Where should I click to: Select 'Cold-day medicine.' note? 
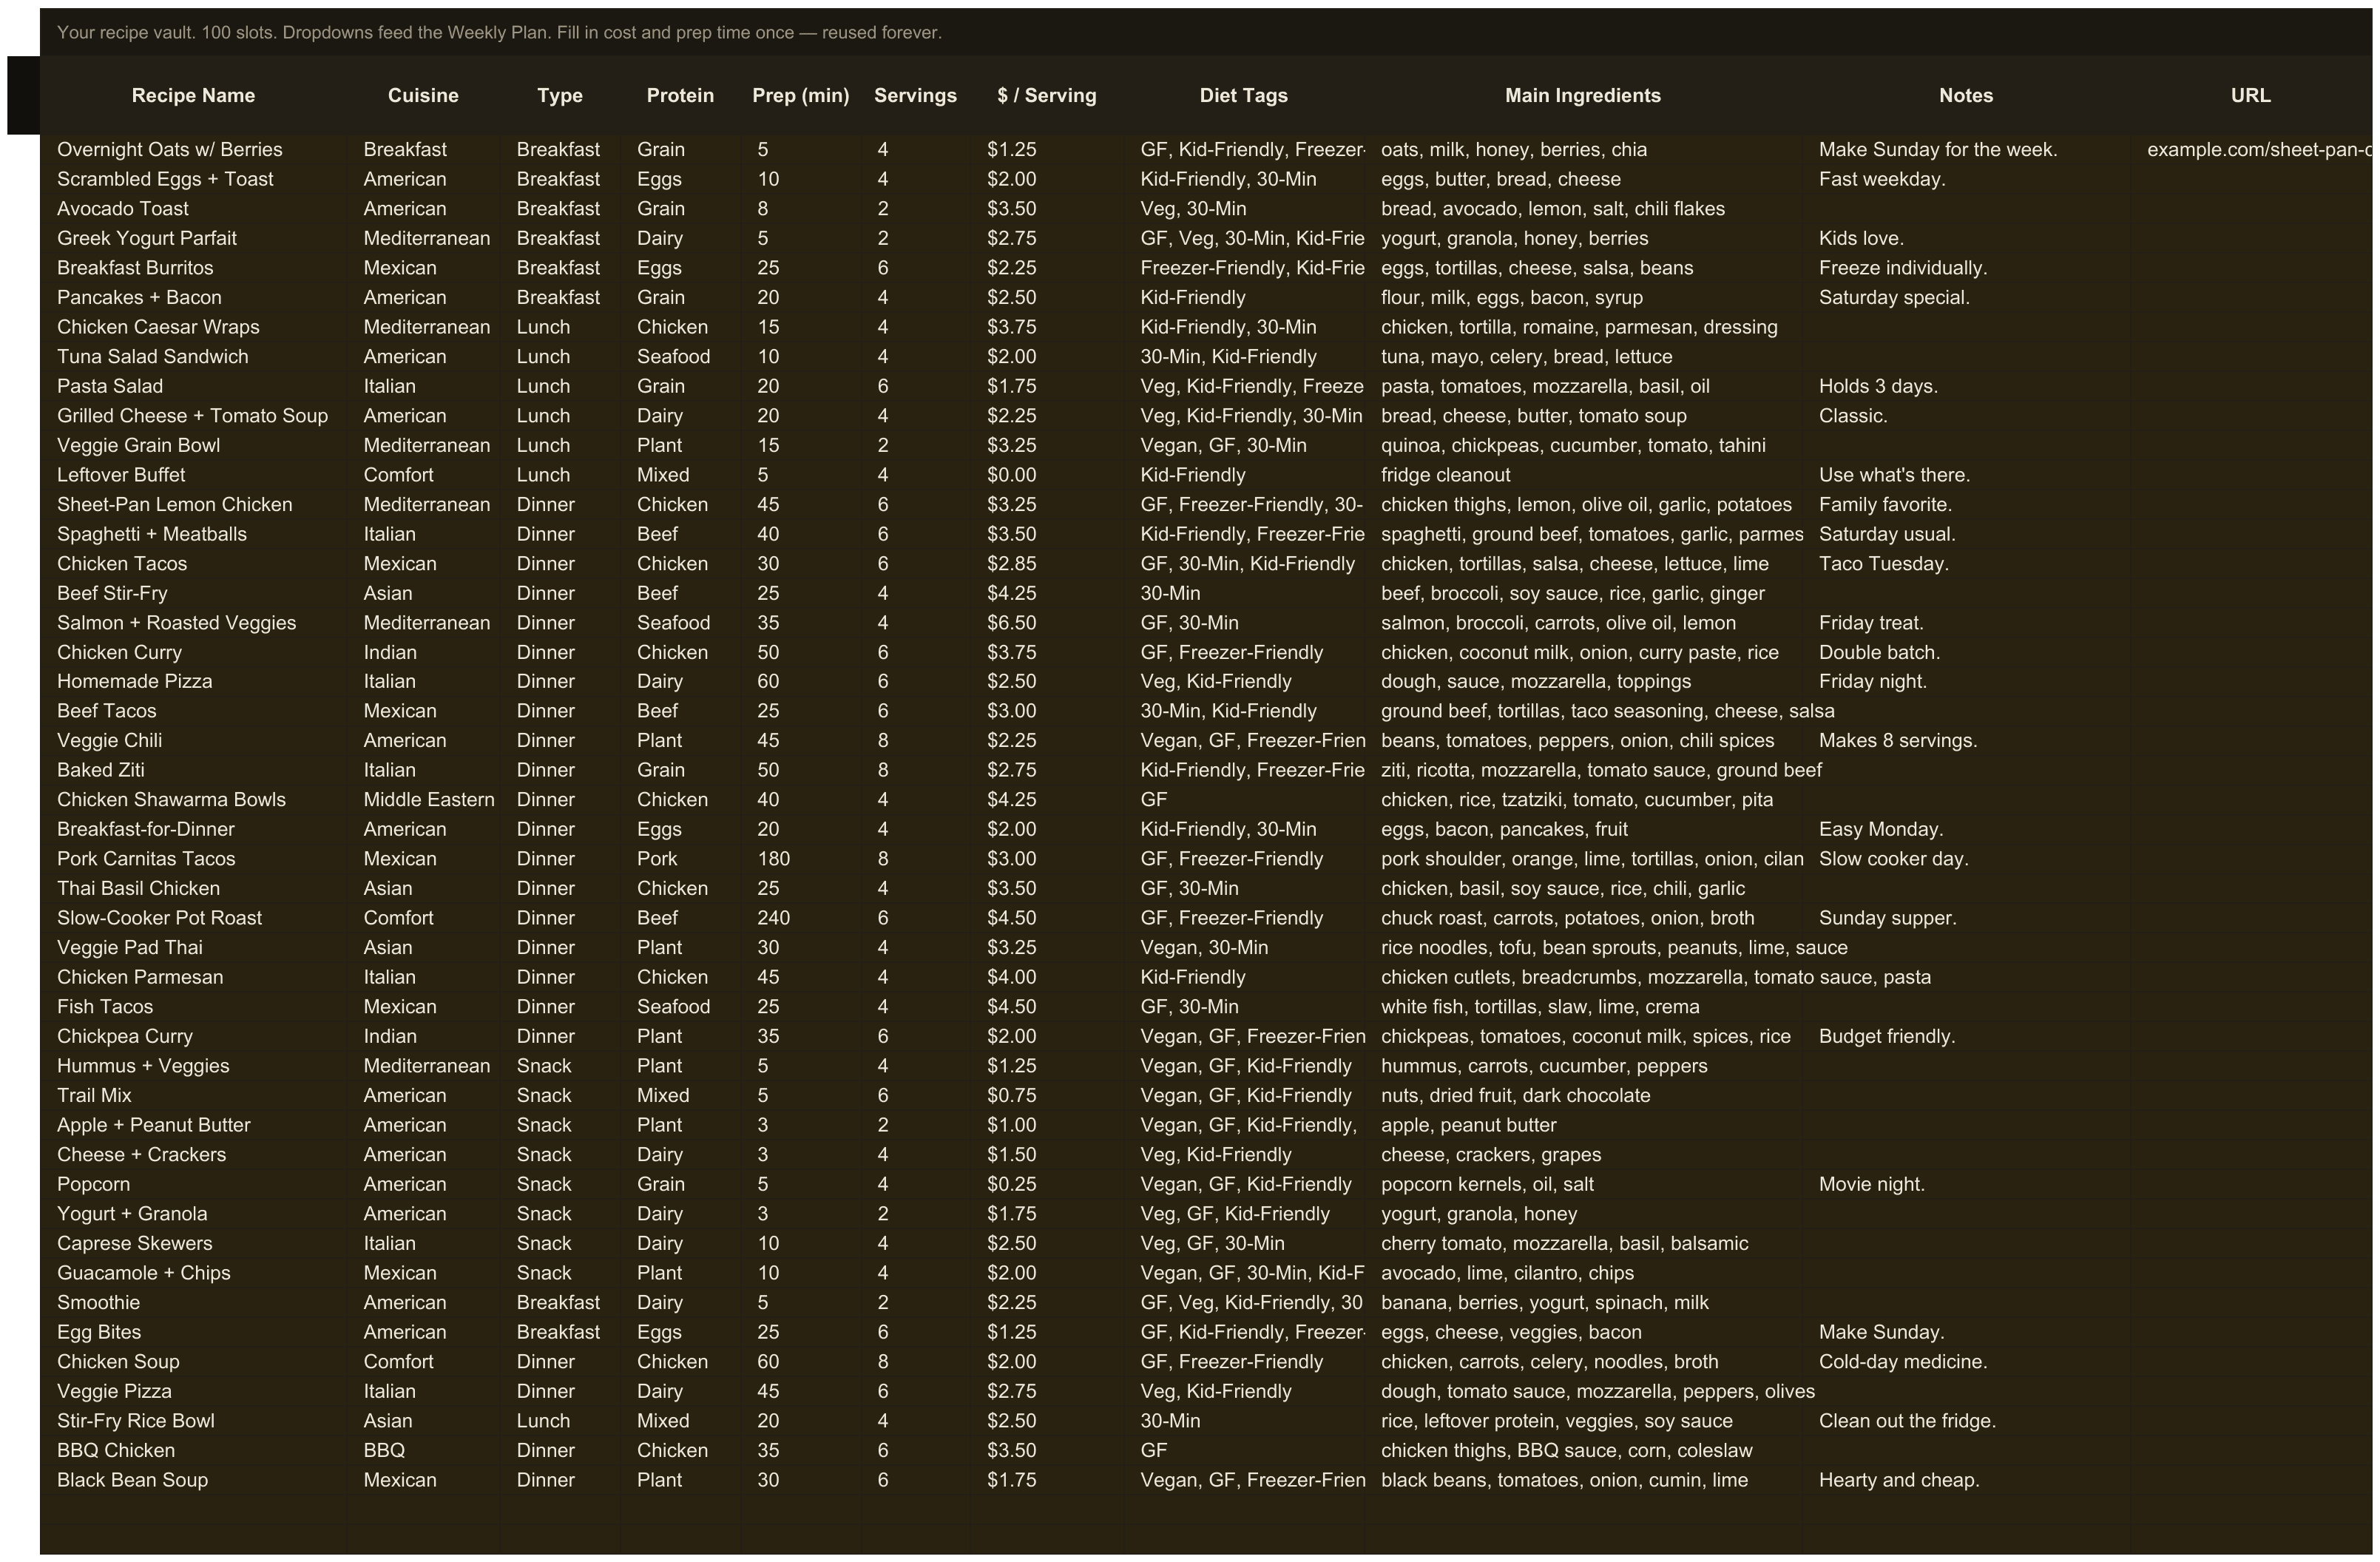1966,1362
